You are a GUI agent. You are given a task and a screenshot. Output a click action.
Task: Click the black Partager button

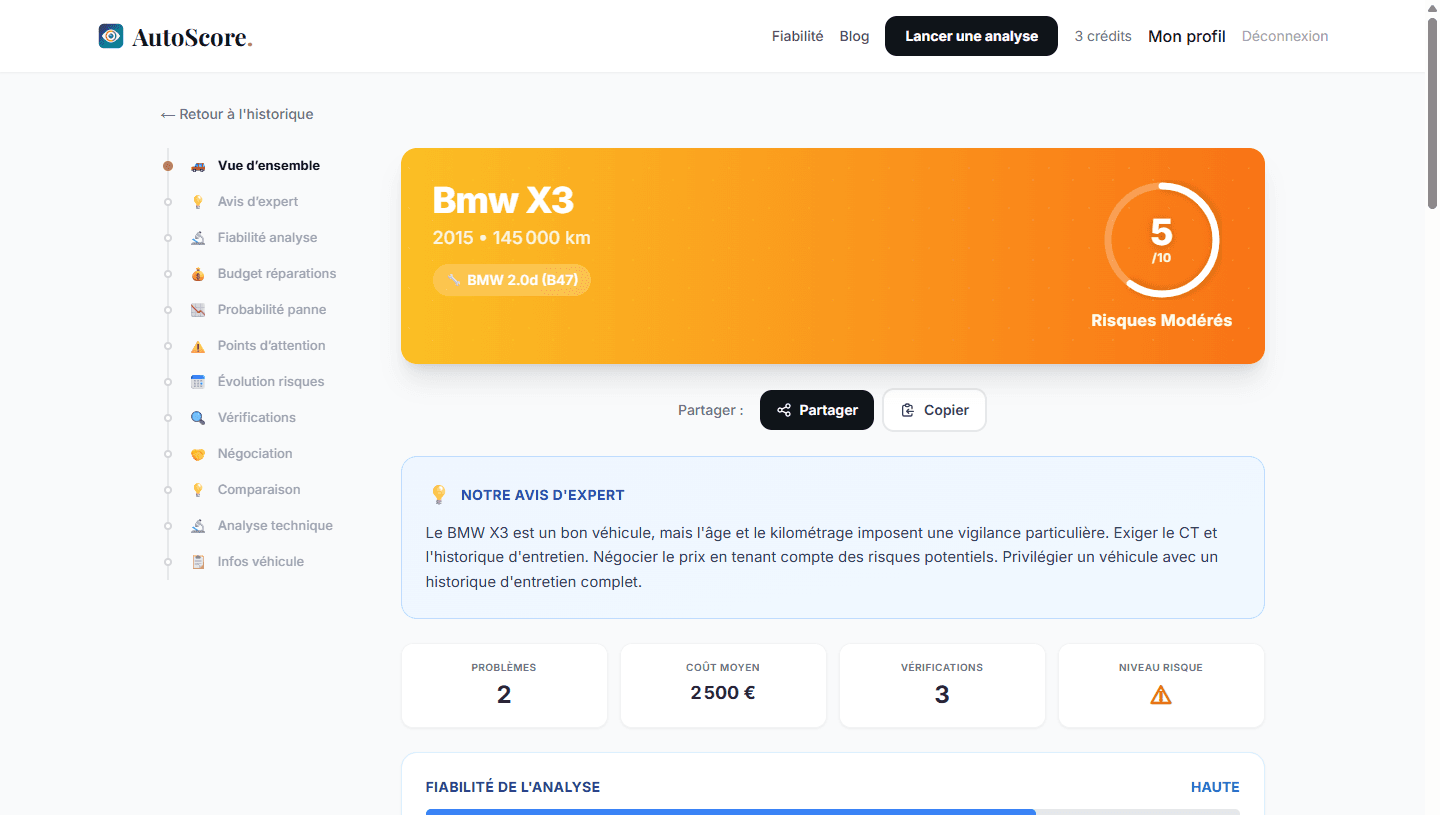[817, 410]
